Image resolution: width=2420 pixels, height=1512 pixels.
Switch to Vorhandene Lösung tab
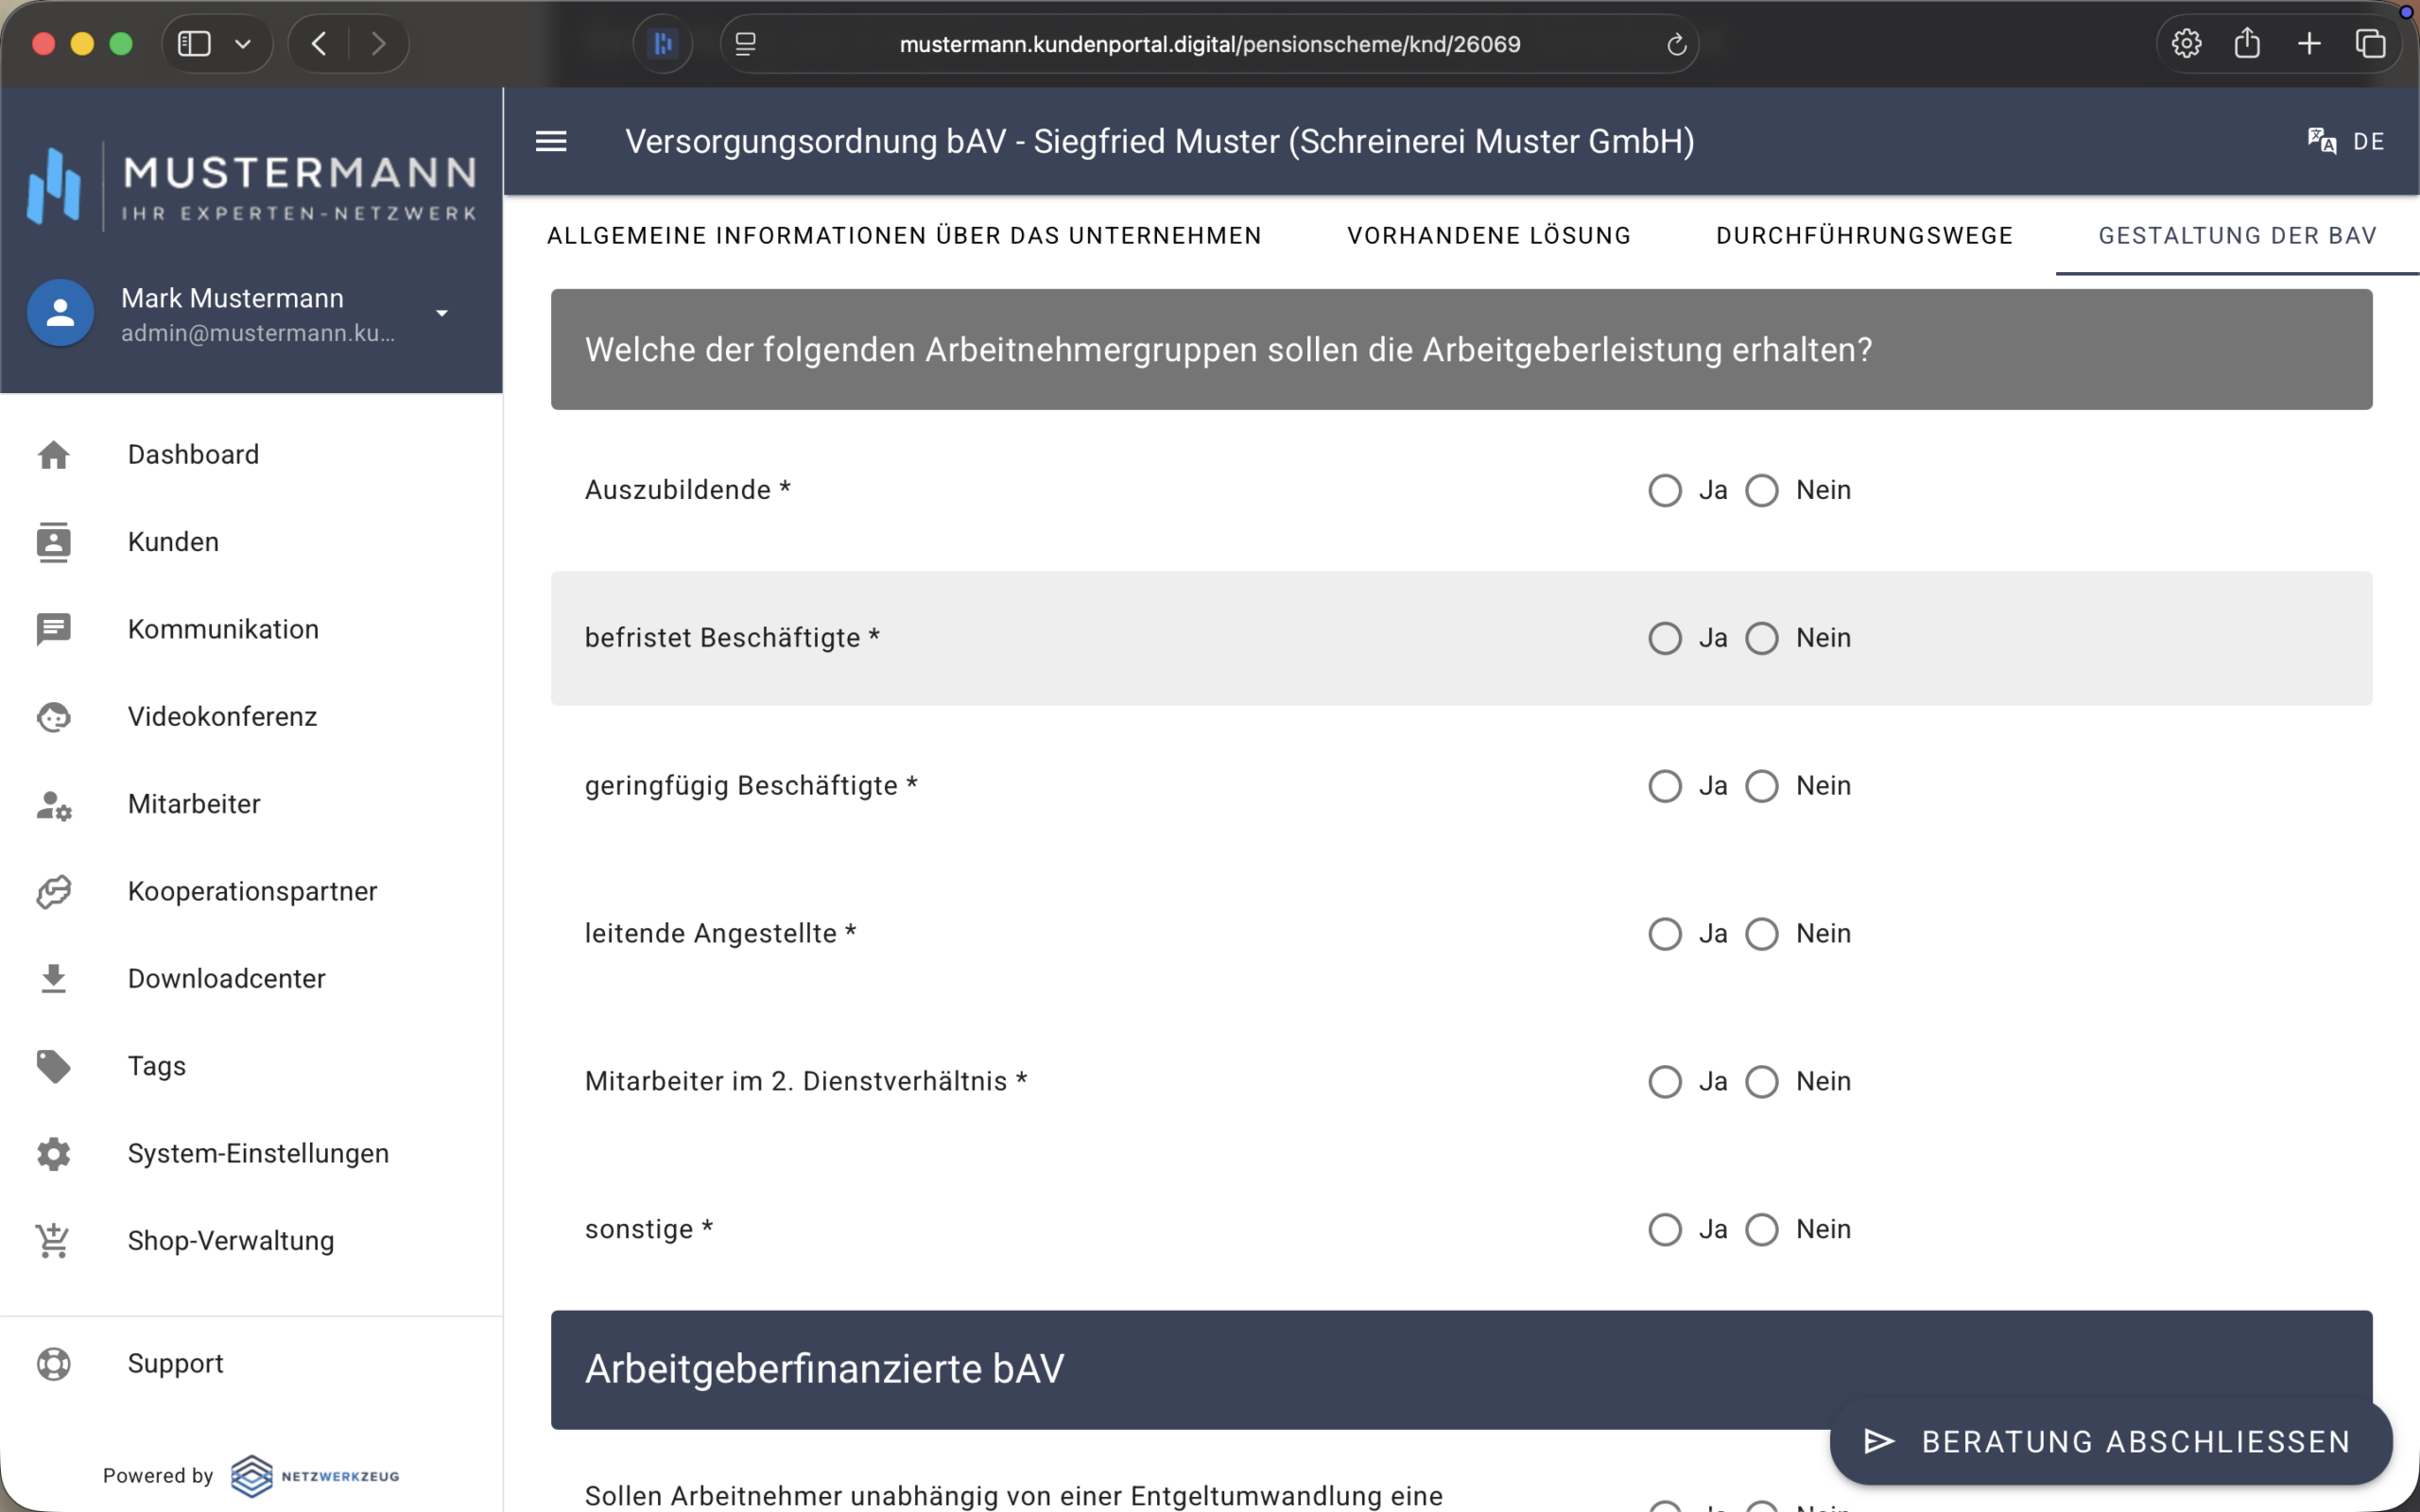[x=1489, y=236]
